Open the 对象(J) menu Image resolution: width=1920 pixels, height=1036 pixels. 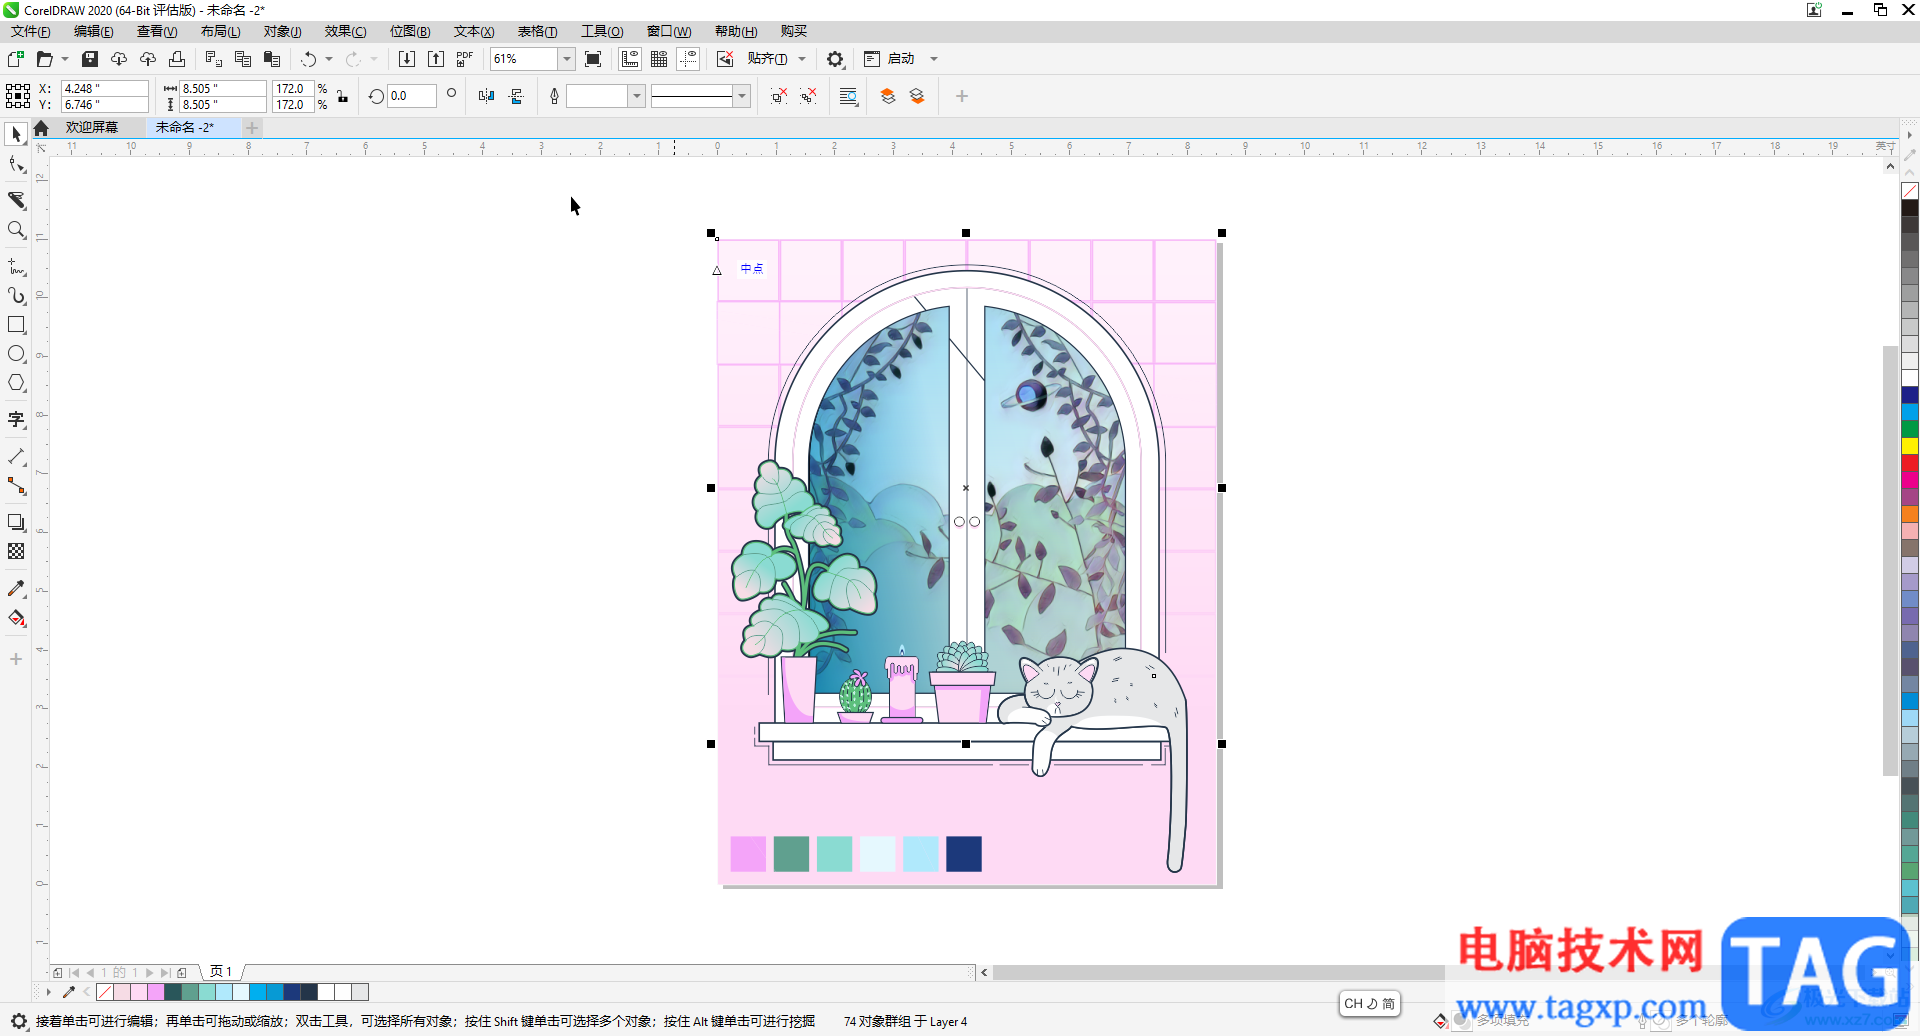283,32
